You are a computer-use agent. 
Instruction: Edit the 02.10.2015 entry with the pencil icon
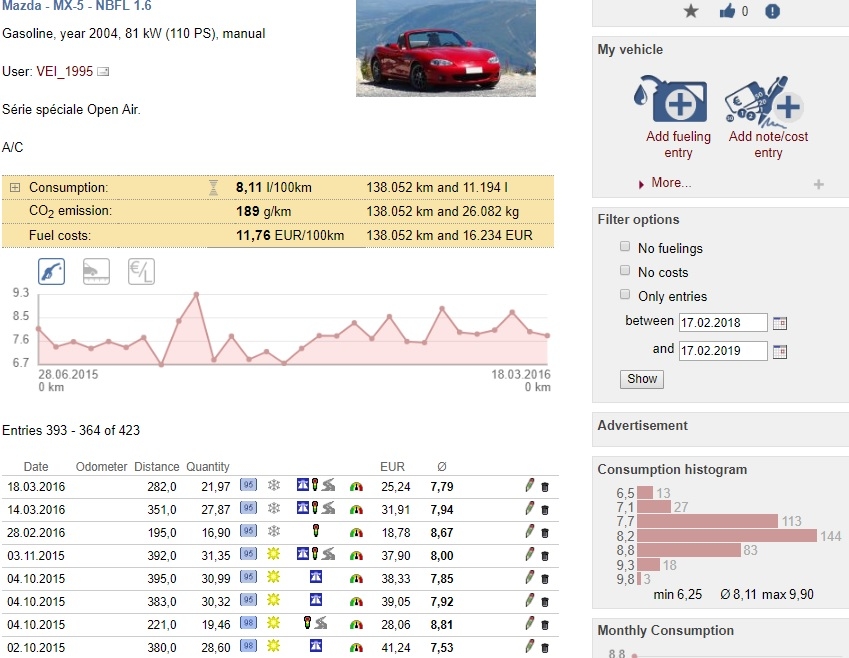(530, 646)
